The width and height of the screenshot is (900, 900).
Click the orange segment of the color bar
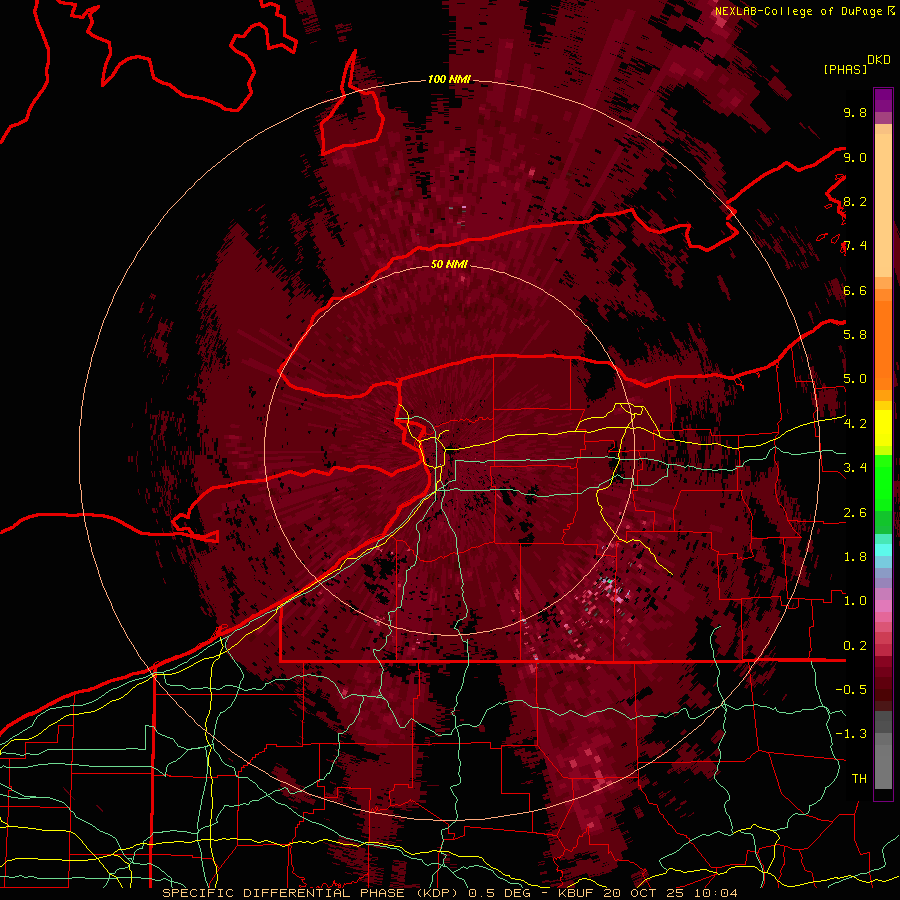pos(883,345)
